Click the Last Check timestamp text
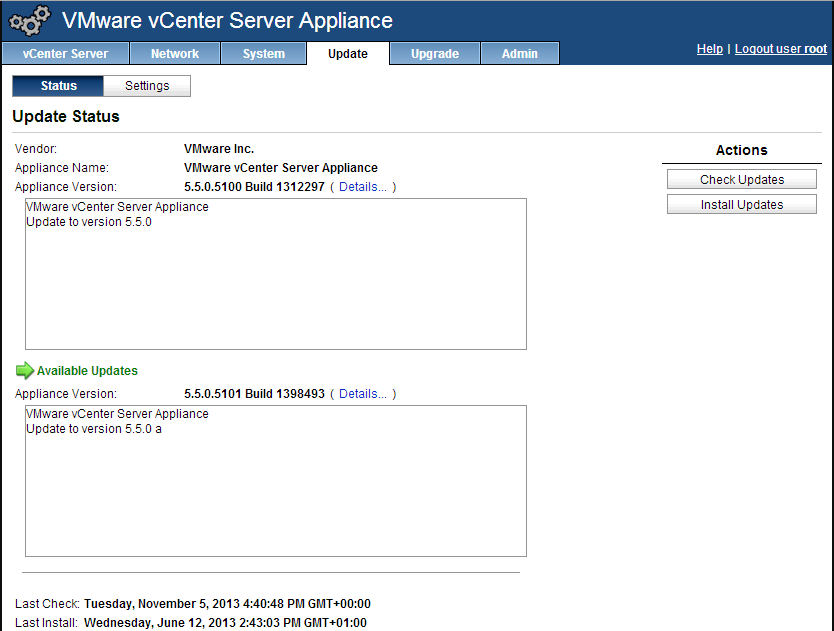834x631 pixels. (227, 604)
